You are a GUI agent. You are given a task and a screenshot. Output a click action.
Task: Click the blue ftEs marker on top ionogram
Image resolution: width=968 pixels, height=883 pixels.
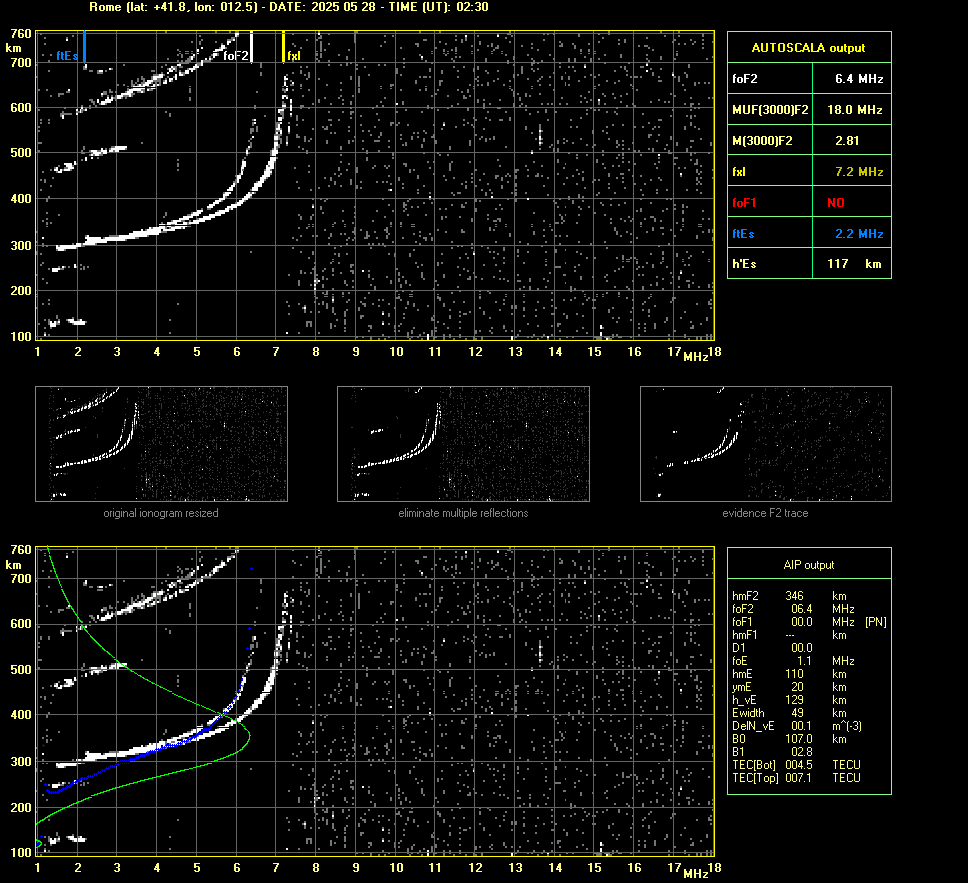pyautogui.click(x=85, y=47)
